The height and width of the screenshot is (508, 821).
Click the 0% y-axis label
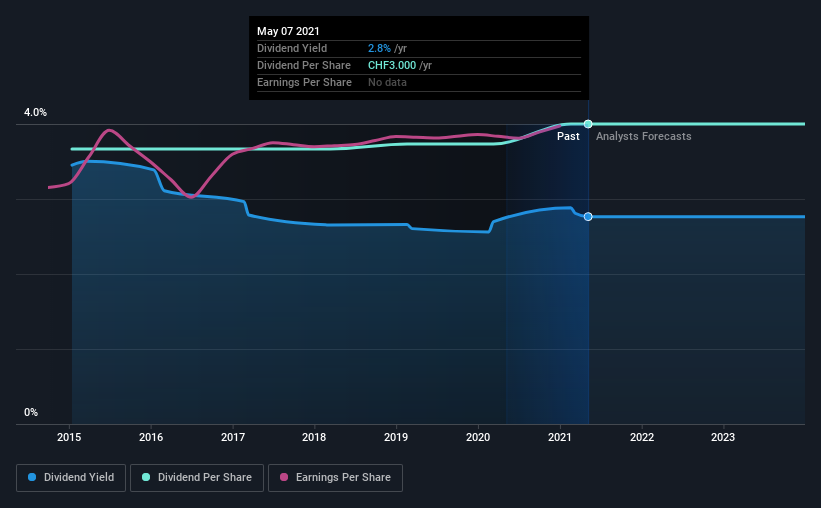(31, 413)
